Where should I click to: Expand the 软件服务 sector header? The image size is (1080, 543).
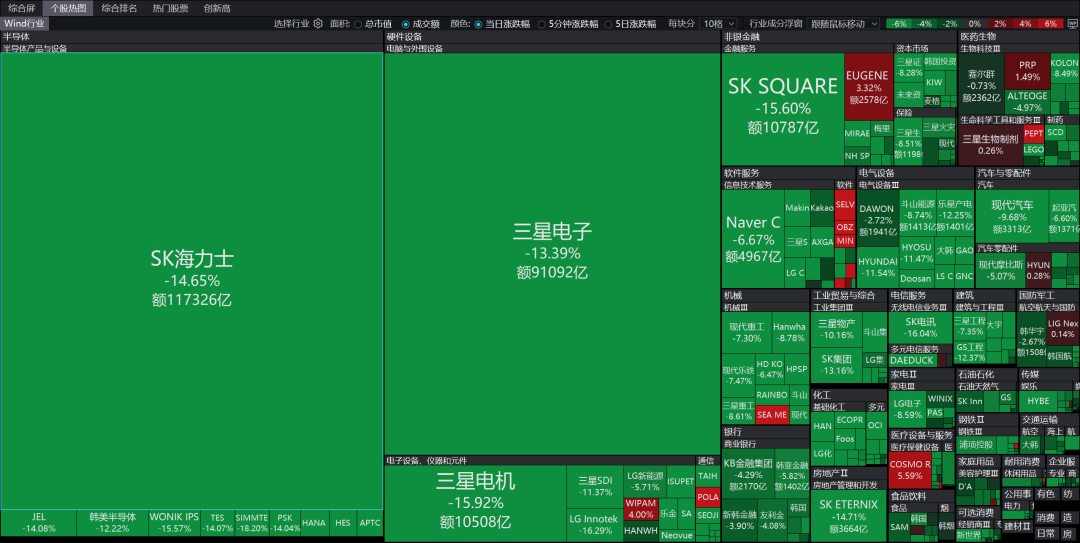pyautogui.click(x=789, y=173)
